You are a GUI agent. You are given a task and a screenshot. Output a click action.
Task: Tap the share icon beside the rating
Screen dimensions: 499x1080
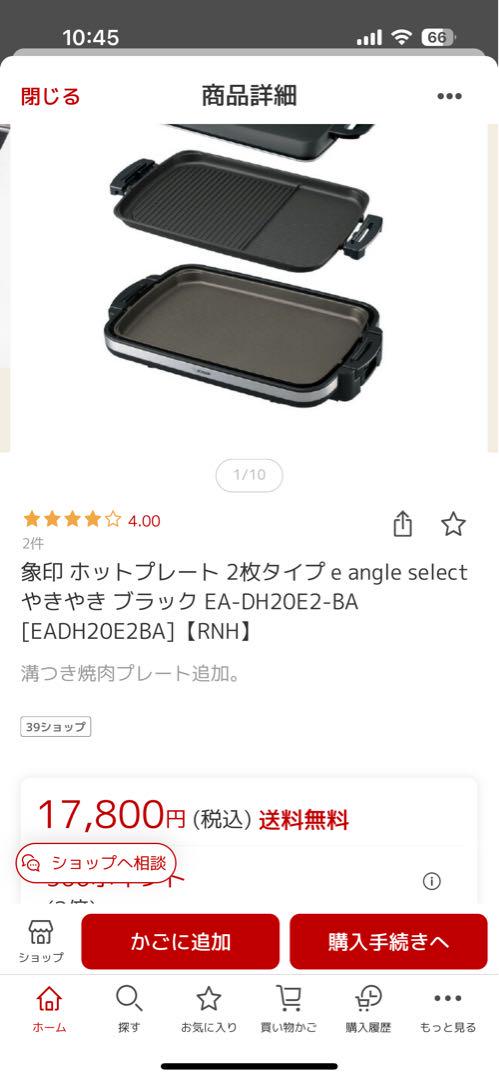(x=403, y=525)
